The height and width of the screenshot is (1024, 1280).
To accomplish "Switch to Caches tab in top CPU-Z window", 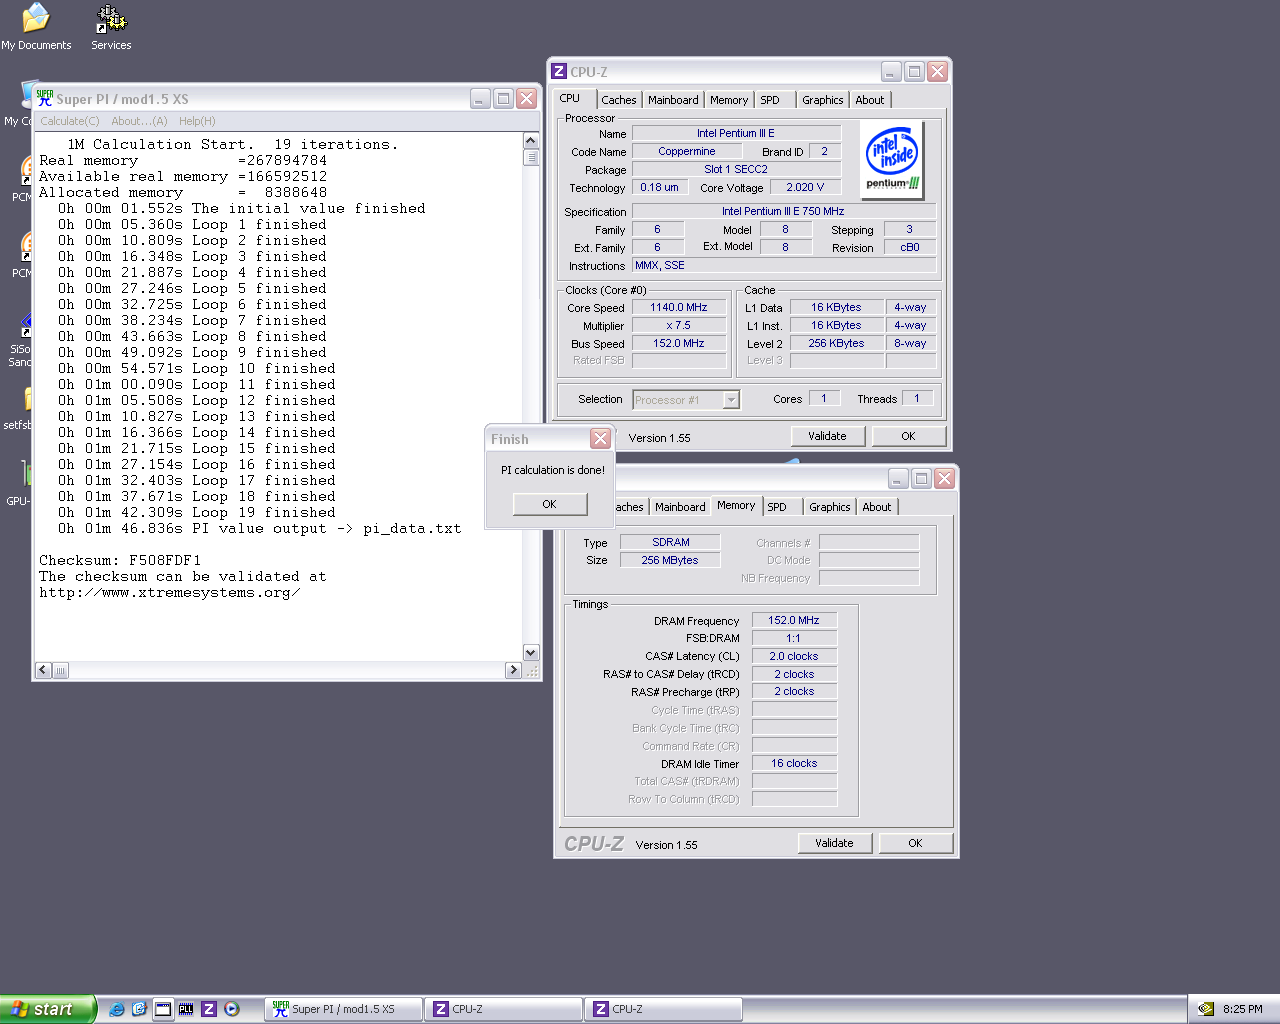I will point(618,100).
